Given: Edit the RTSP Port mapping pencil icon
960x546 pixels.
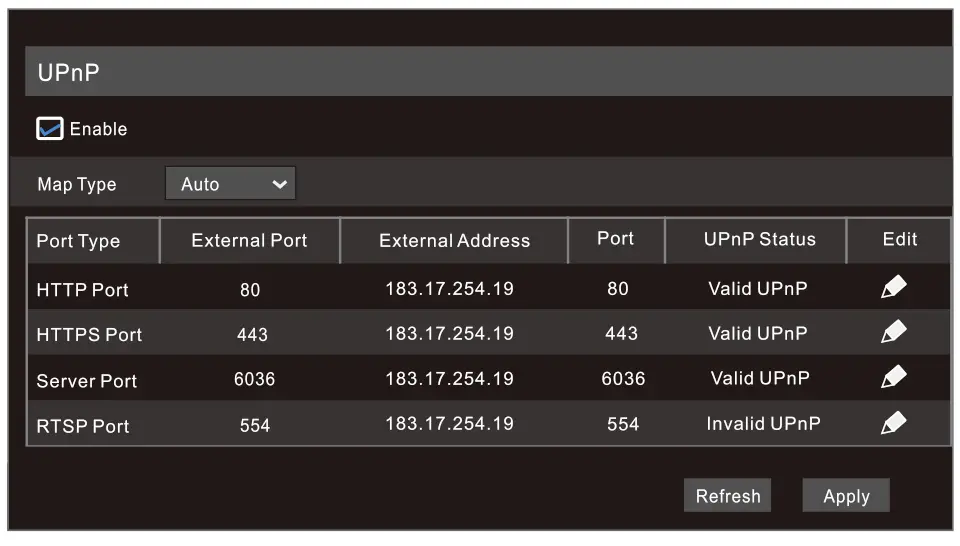Looking at the screenshot, I should click(893, 423).
